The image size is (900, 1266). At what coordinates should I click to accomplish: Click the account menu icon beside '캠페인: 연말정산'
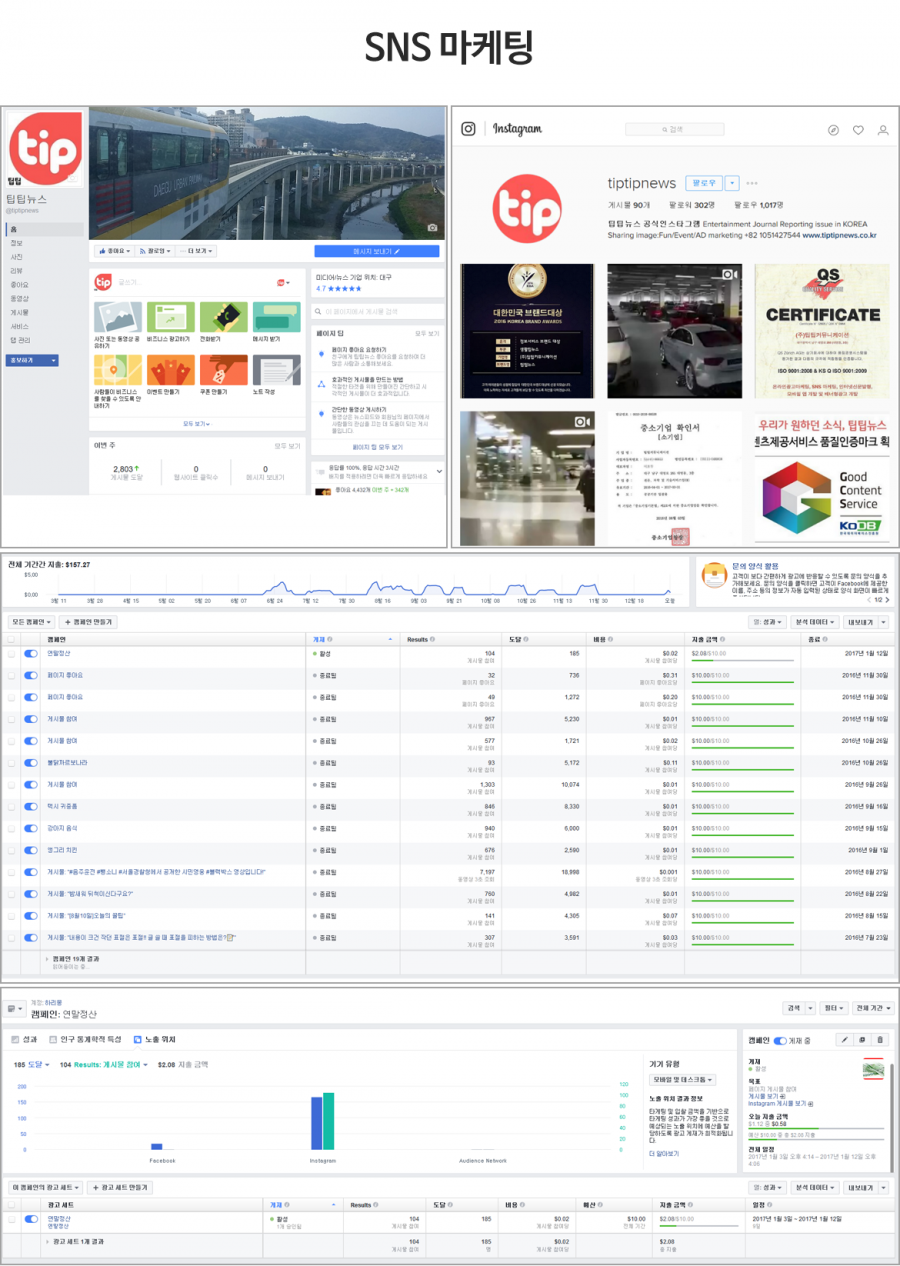click(x=15, y=1009)
